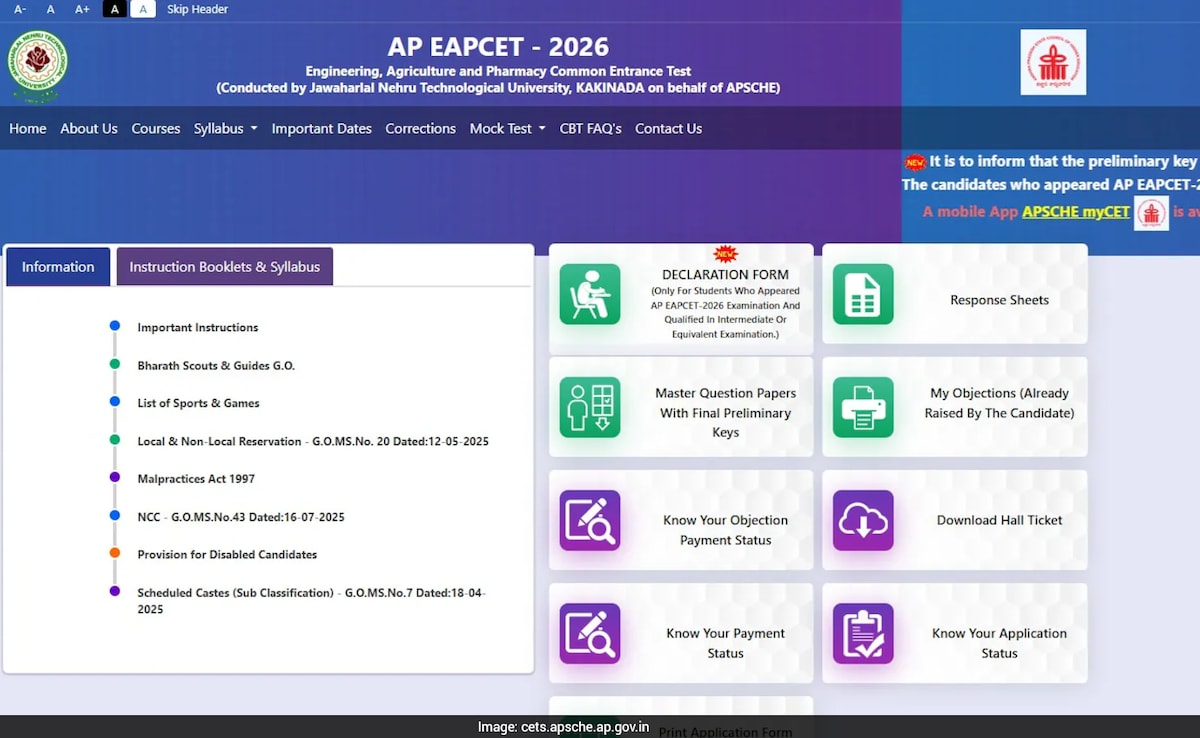Open the Courses menu item
1200x738 pixels.
pos(156,128)
